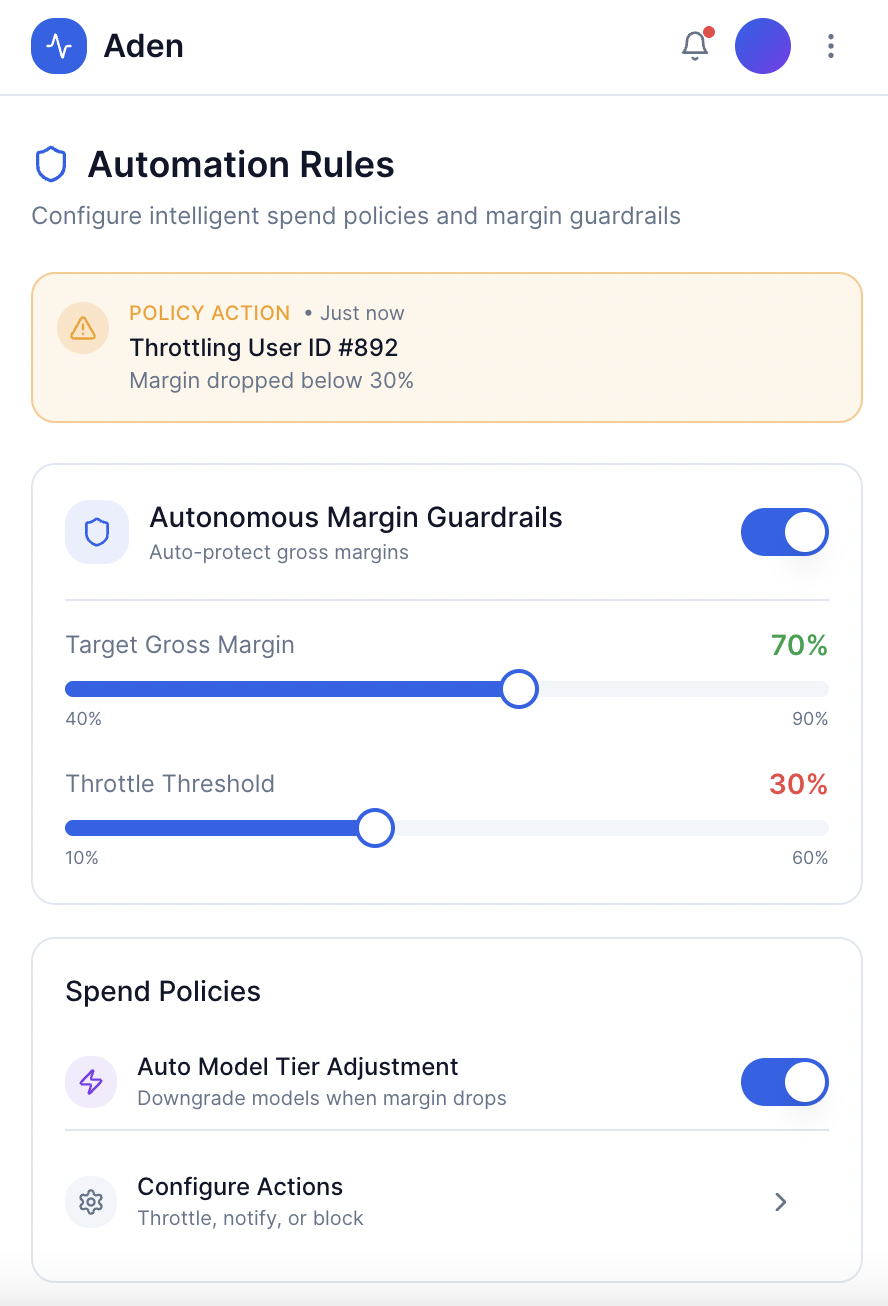Expand Configure Actions chevron arrow
The height and width of the screenshot is (1306, 888).
[x=781, y=1202]
